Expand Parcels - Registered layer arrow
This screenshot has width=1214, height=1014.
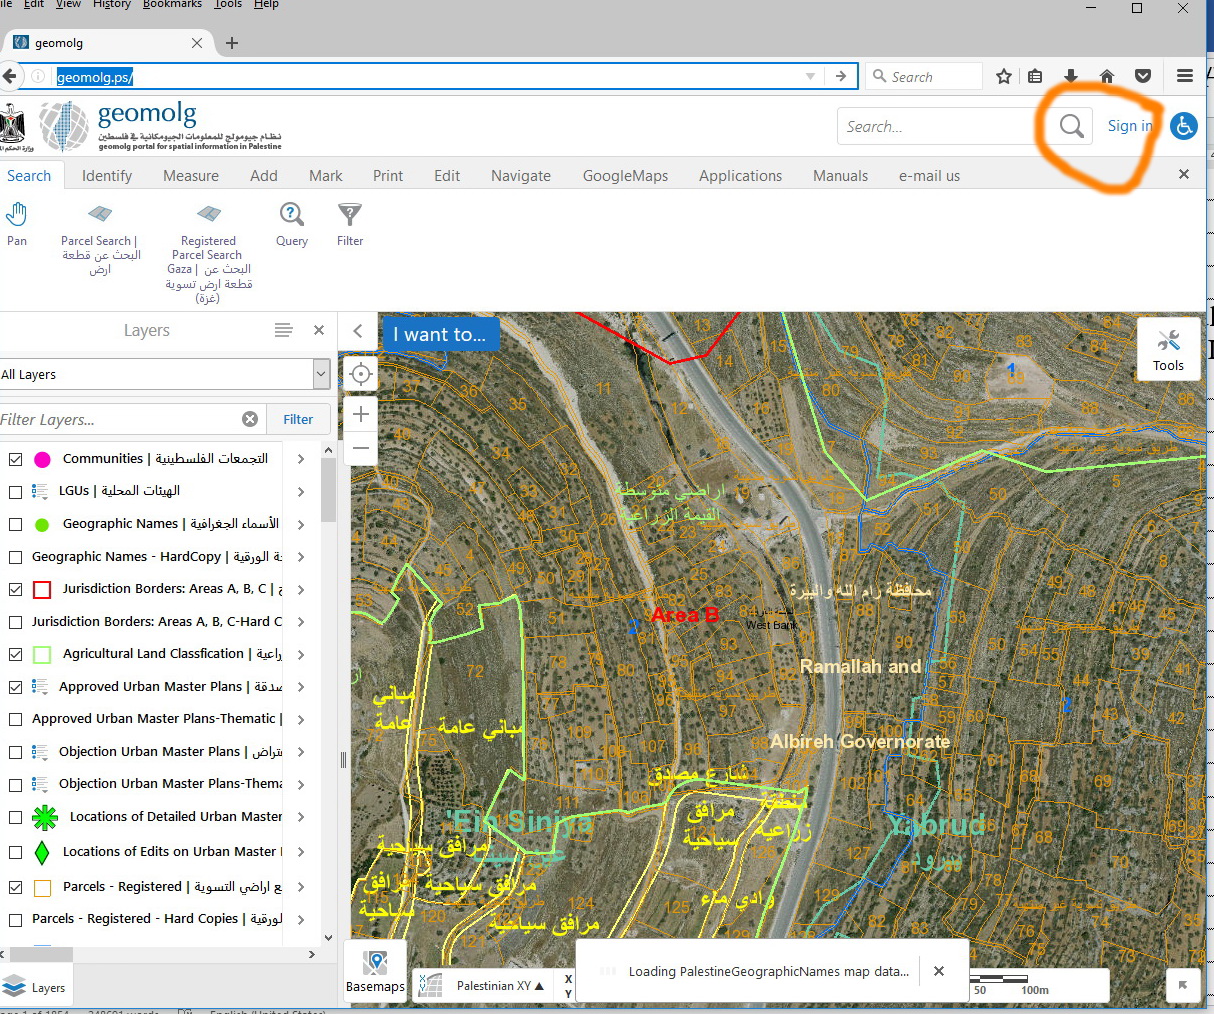coord(301,887)
